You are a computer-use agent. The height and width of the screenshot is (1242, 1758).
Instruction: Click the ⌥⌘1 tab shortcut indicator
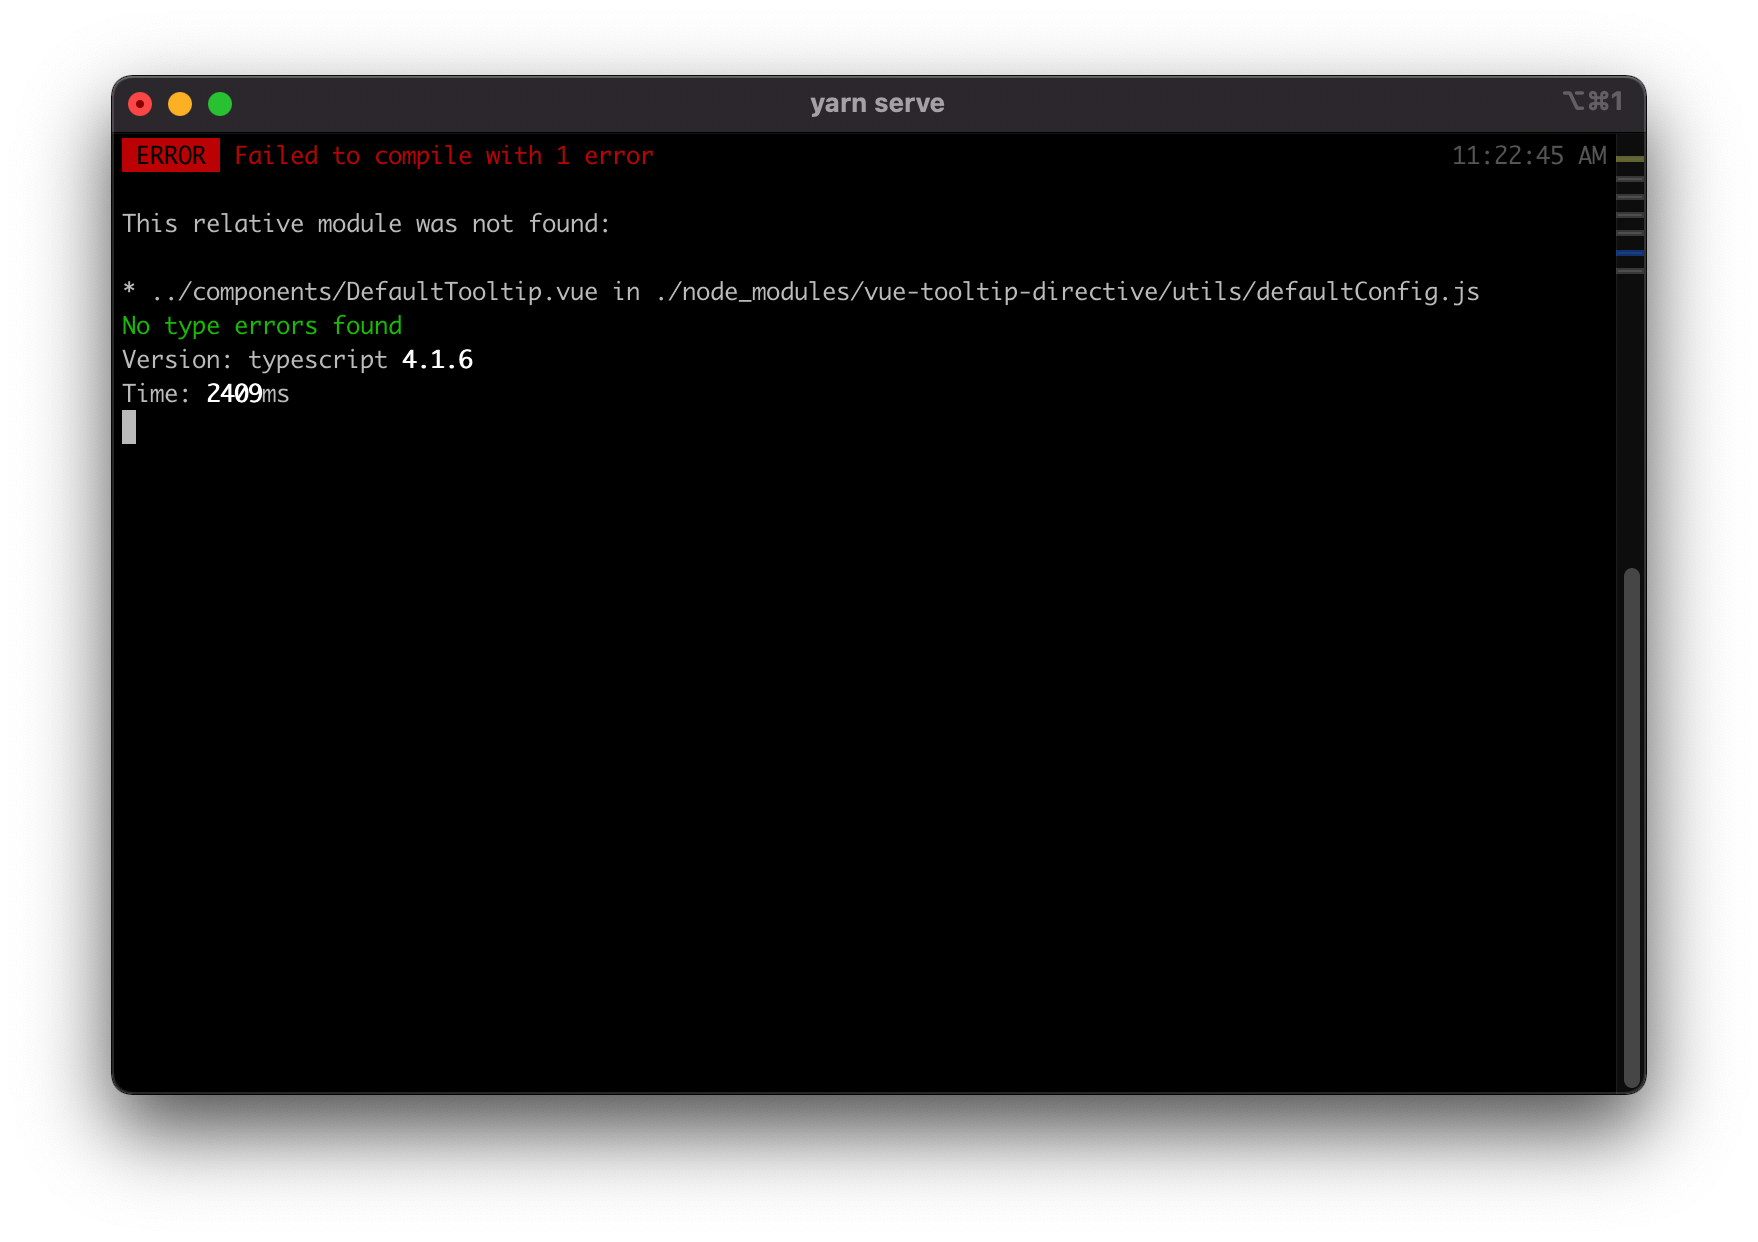[x=1594, y=102]
